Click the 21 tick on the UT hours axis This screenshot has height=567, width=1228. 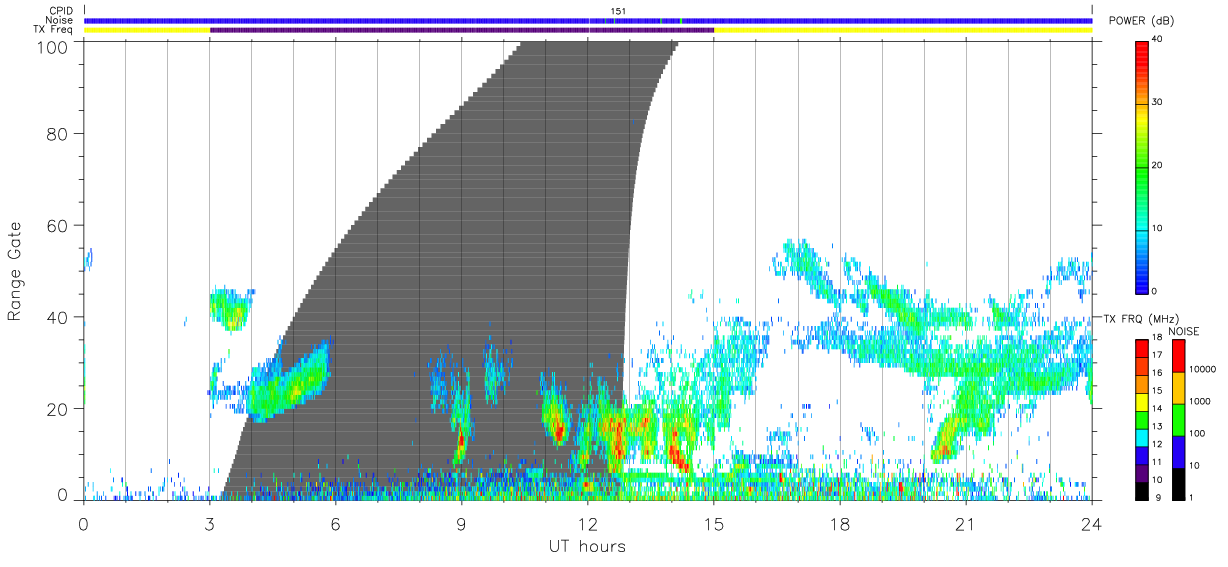[x=966, y=523]
